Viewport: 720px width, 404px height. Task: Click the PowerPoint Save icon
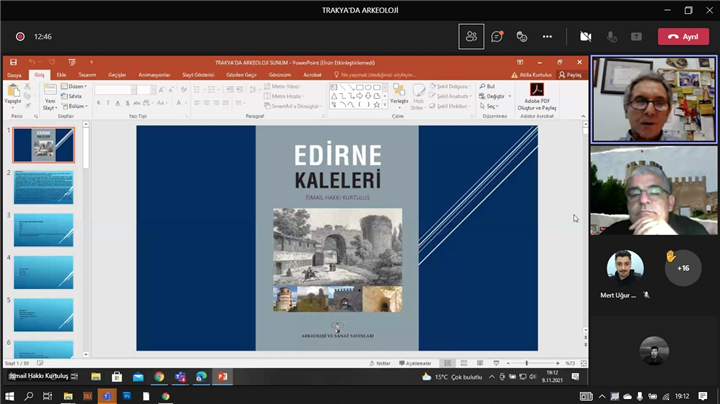coord(13,62)
